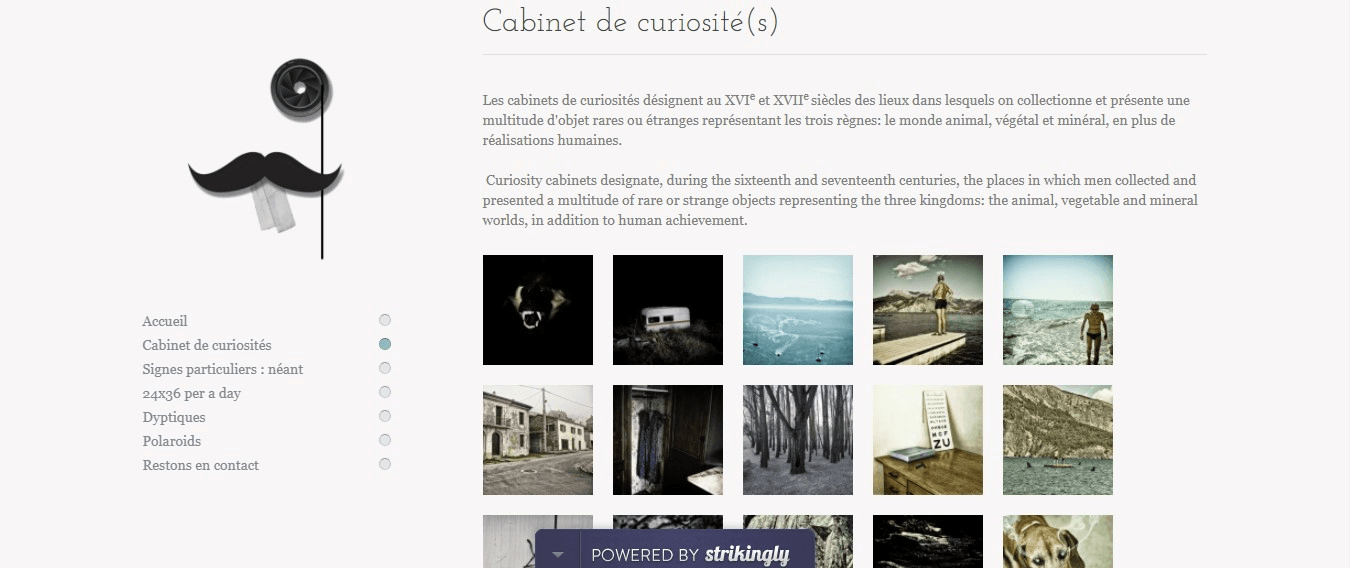Open the snarling bear thumbnail
This screenshot has height=568, width=1350.
[538, 310]
